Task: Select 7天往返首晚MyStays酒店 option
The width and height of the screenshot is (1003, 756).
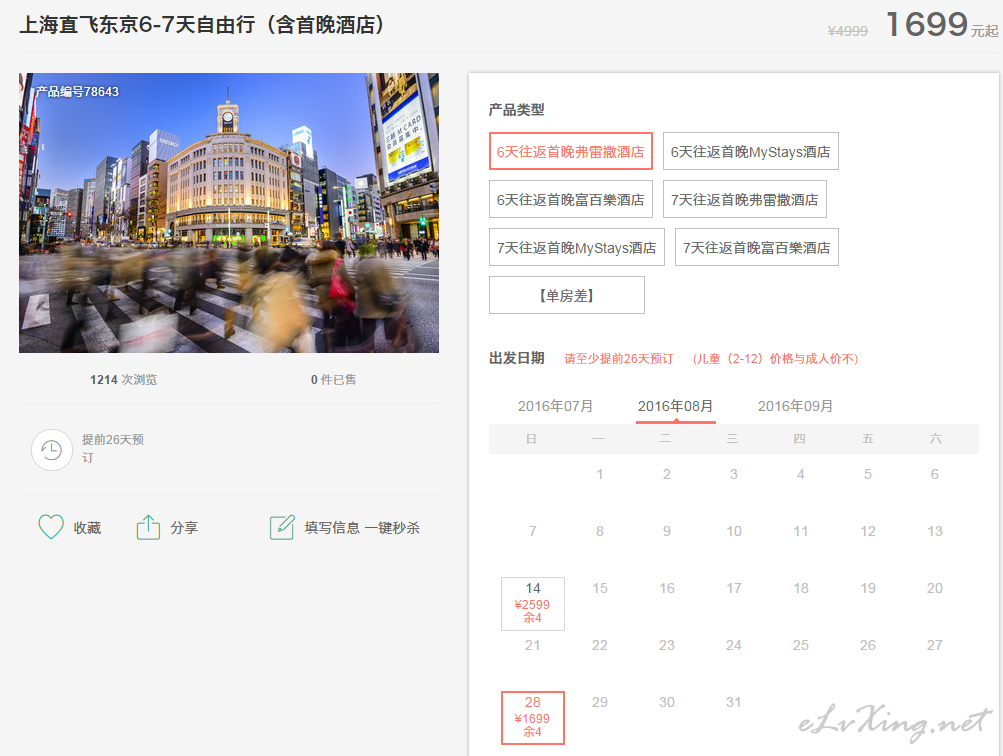Action: pyautogui.click(x=576, y=247)
